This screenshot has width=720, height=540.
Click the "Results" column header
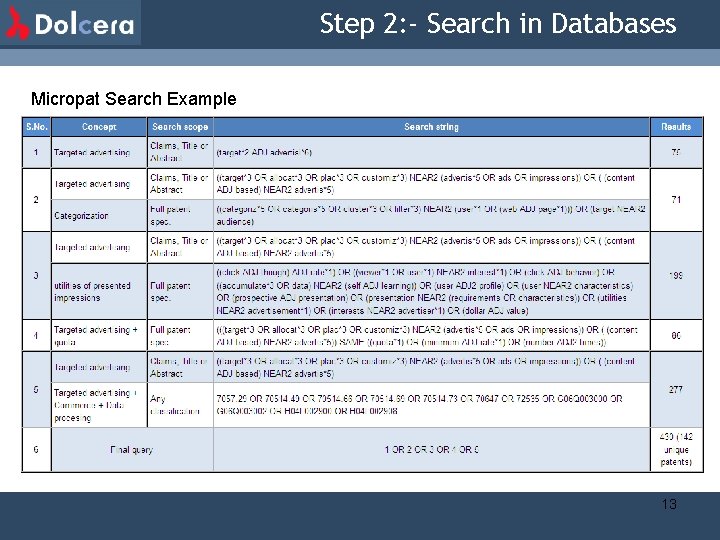(676, 127)
